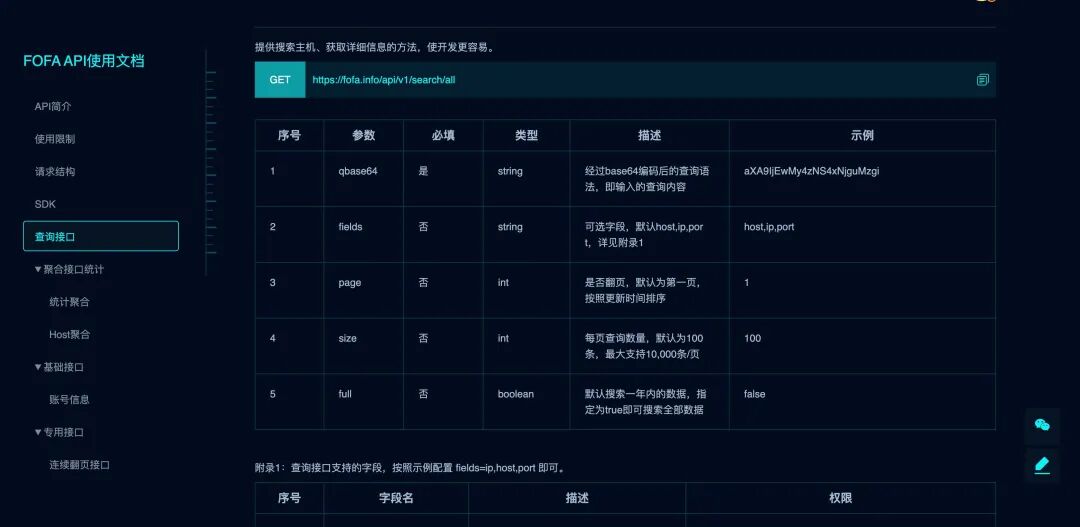1080x527 pixels.
Task: Copy the API URL with the copy icon
Action: click(x=982, y=80)
